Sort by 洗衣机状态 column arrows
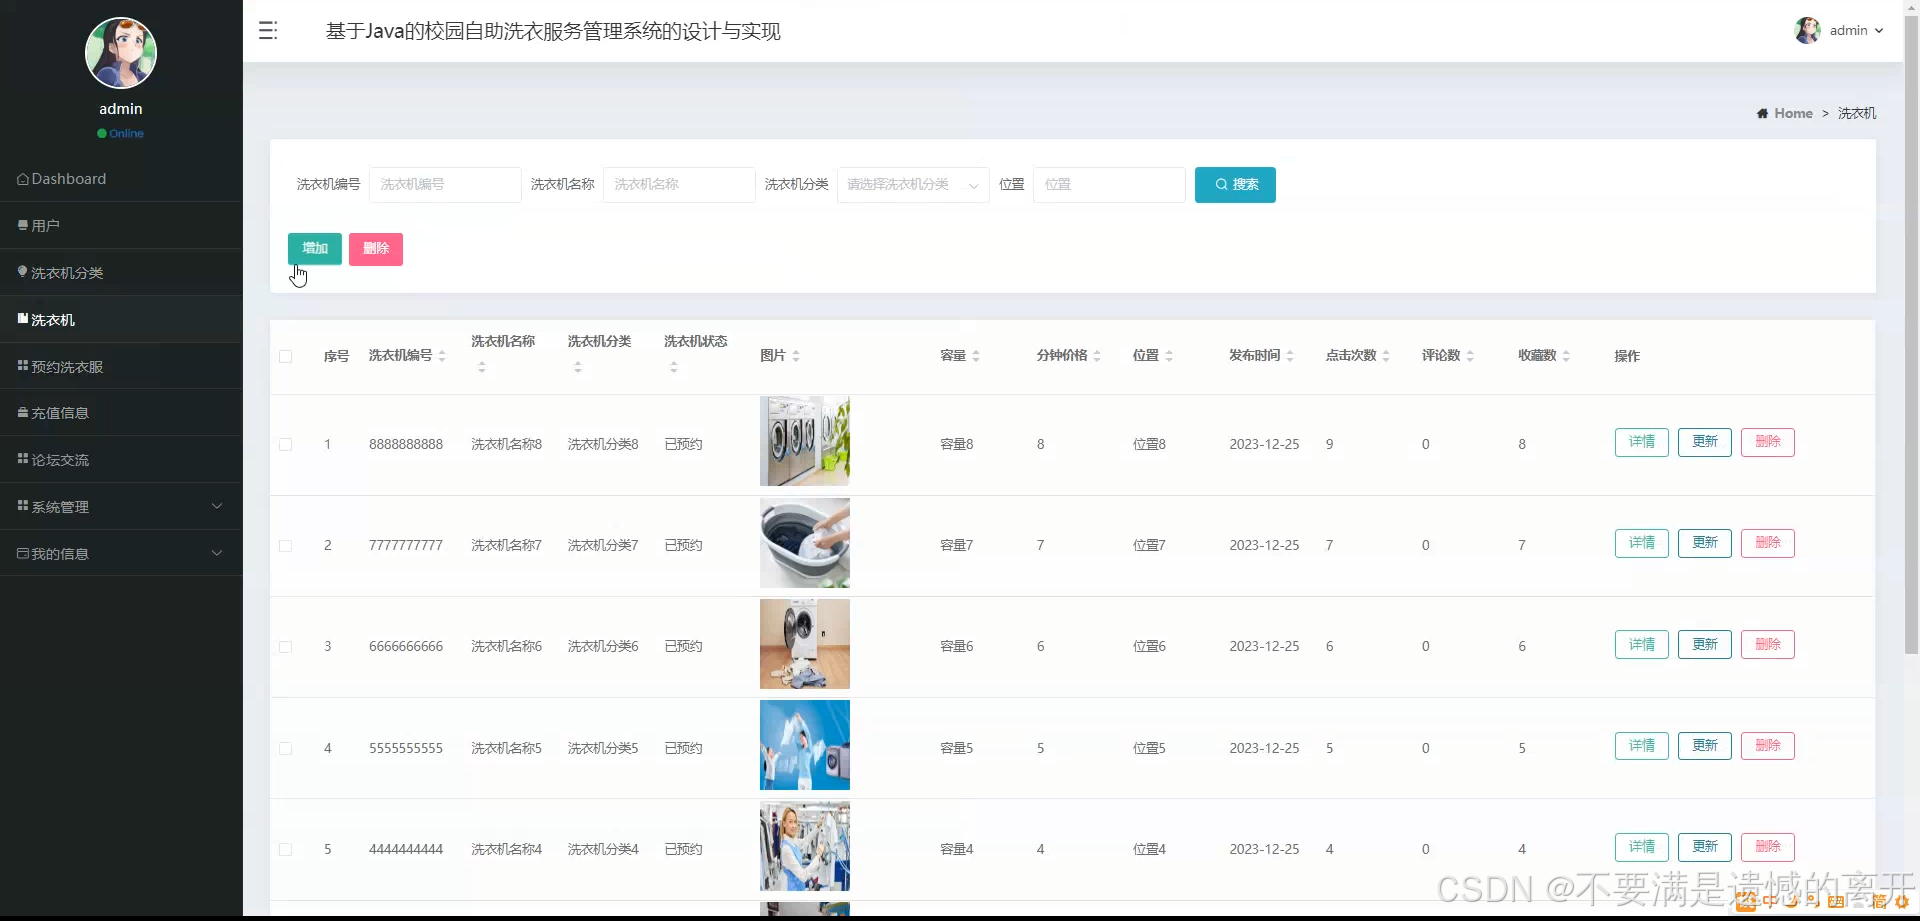Image resolution: width=1920 pixels, height=921 pixels. coord(674,367)
